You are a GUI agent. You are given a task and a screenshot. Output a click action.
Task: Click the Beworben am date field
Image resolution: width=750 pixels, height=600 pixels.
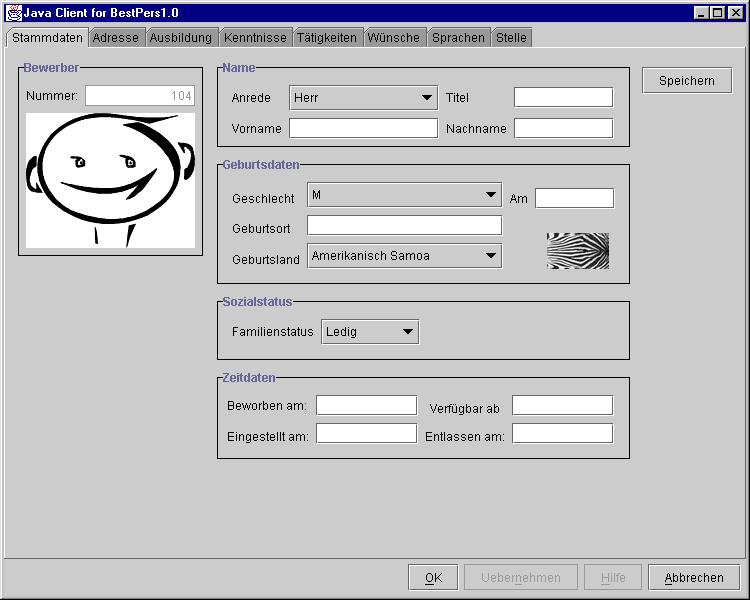pyautogui.click(x=366, y=405)
